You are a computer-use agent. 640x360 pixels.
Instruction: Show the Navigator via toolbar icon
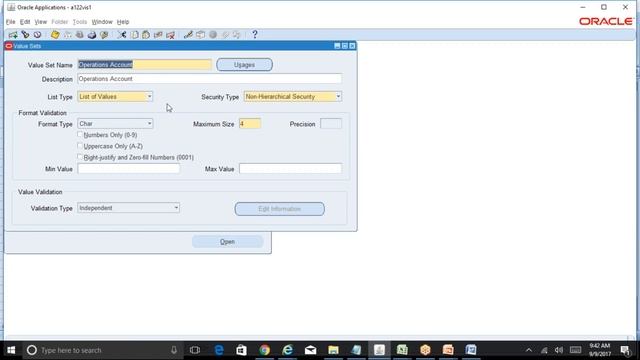(38, 35)
